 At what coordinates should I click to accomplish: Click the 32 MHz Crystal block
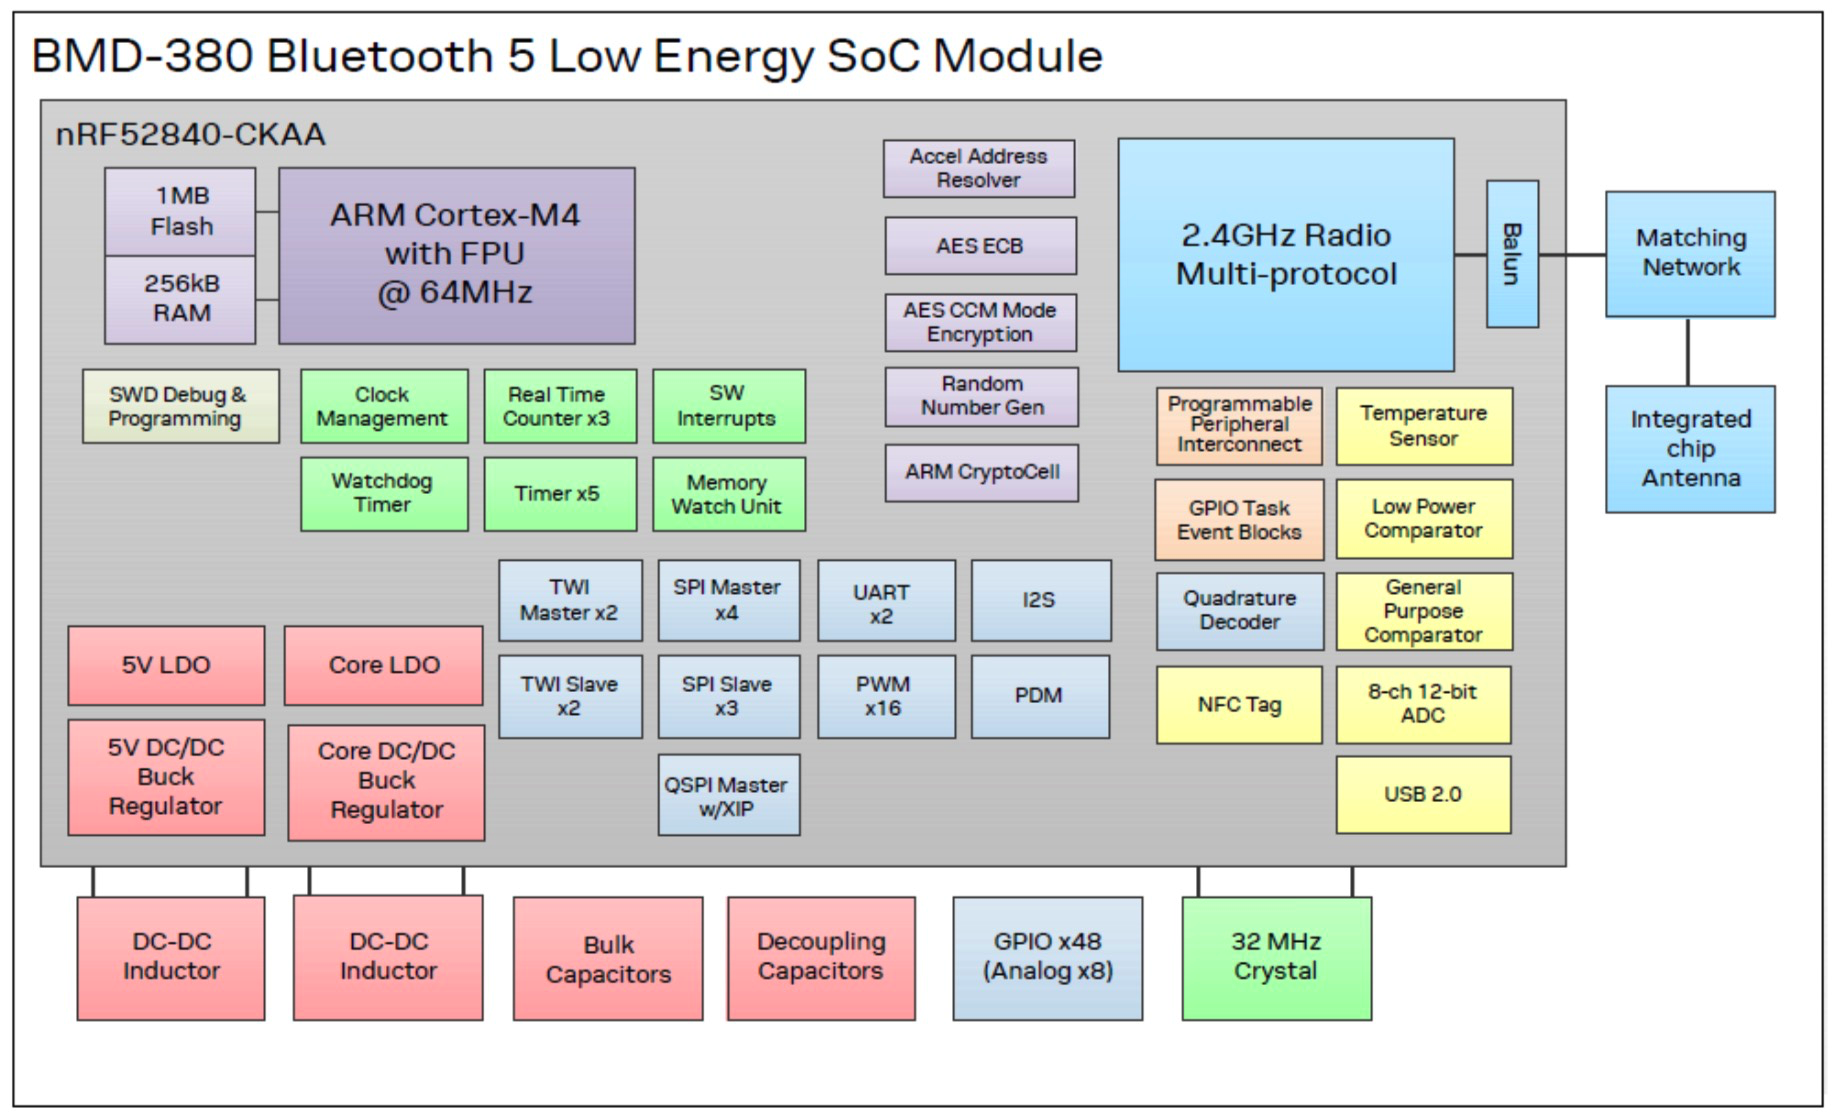[x=1276, y=957]
